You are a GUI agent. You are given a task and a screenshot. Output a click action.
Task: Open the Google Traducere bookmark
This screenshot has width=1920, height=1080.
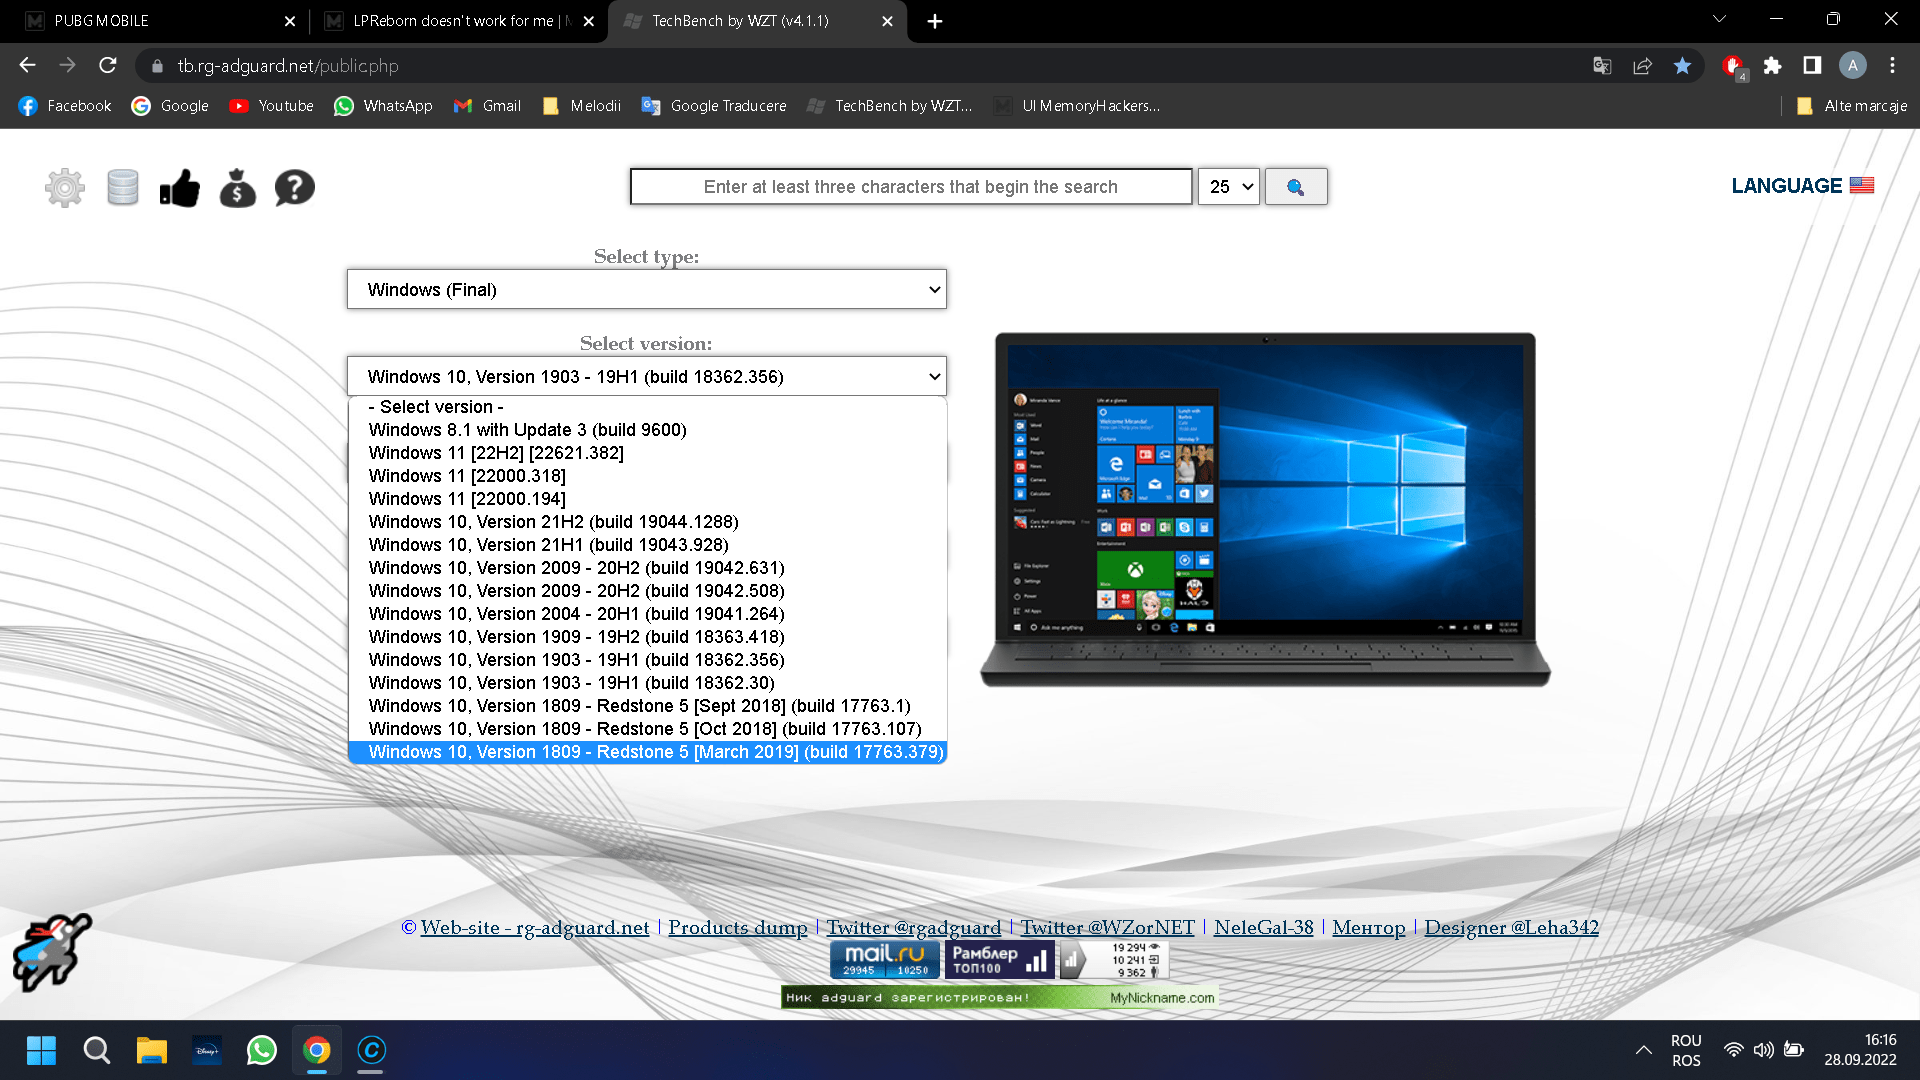[x=714, y=106]
